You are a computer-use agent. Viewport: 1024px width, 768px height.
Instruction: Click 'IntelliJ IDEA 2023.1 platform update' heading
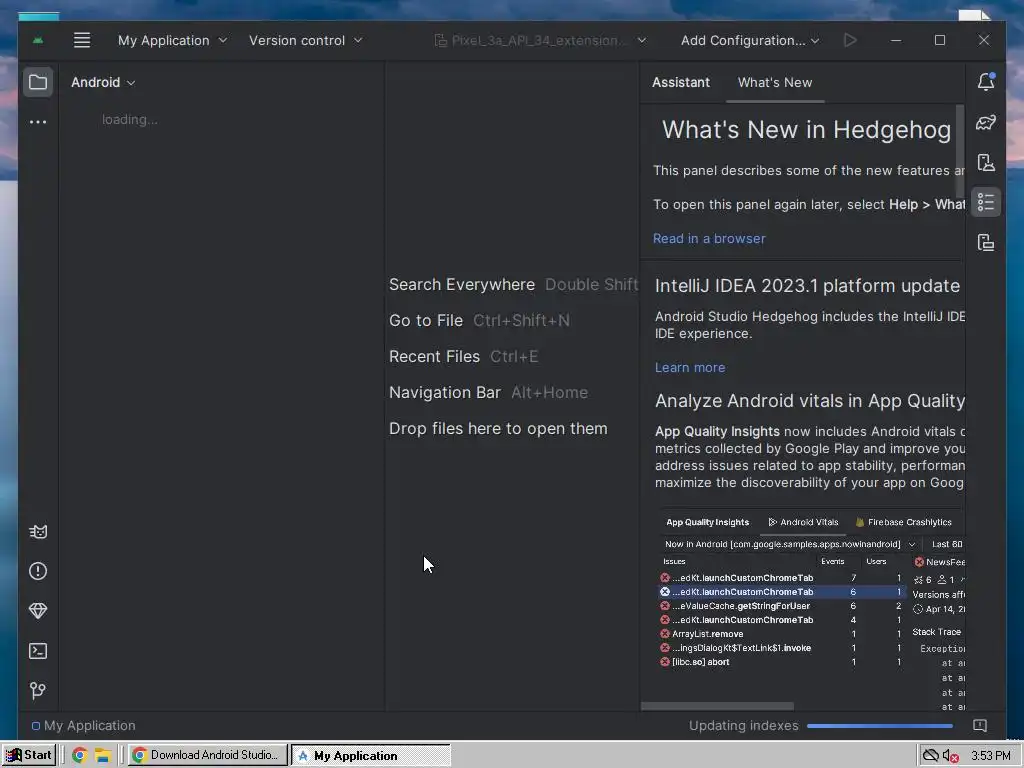[807, 285]
